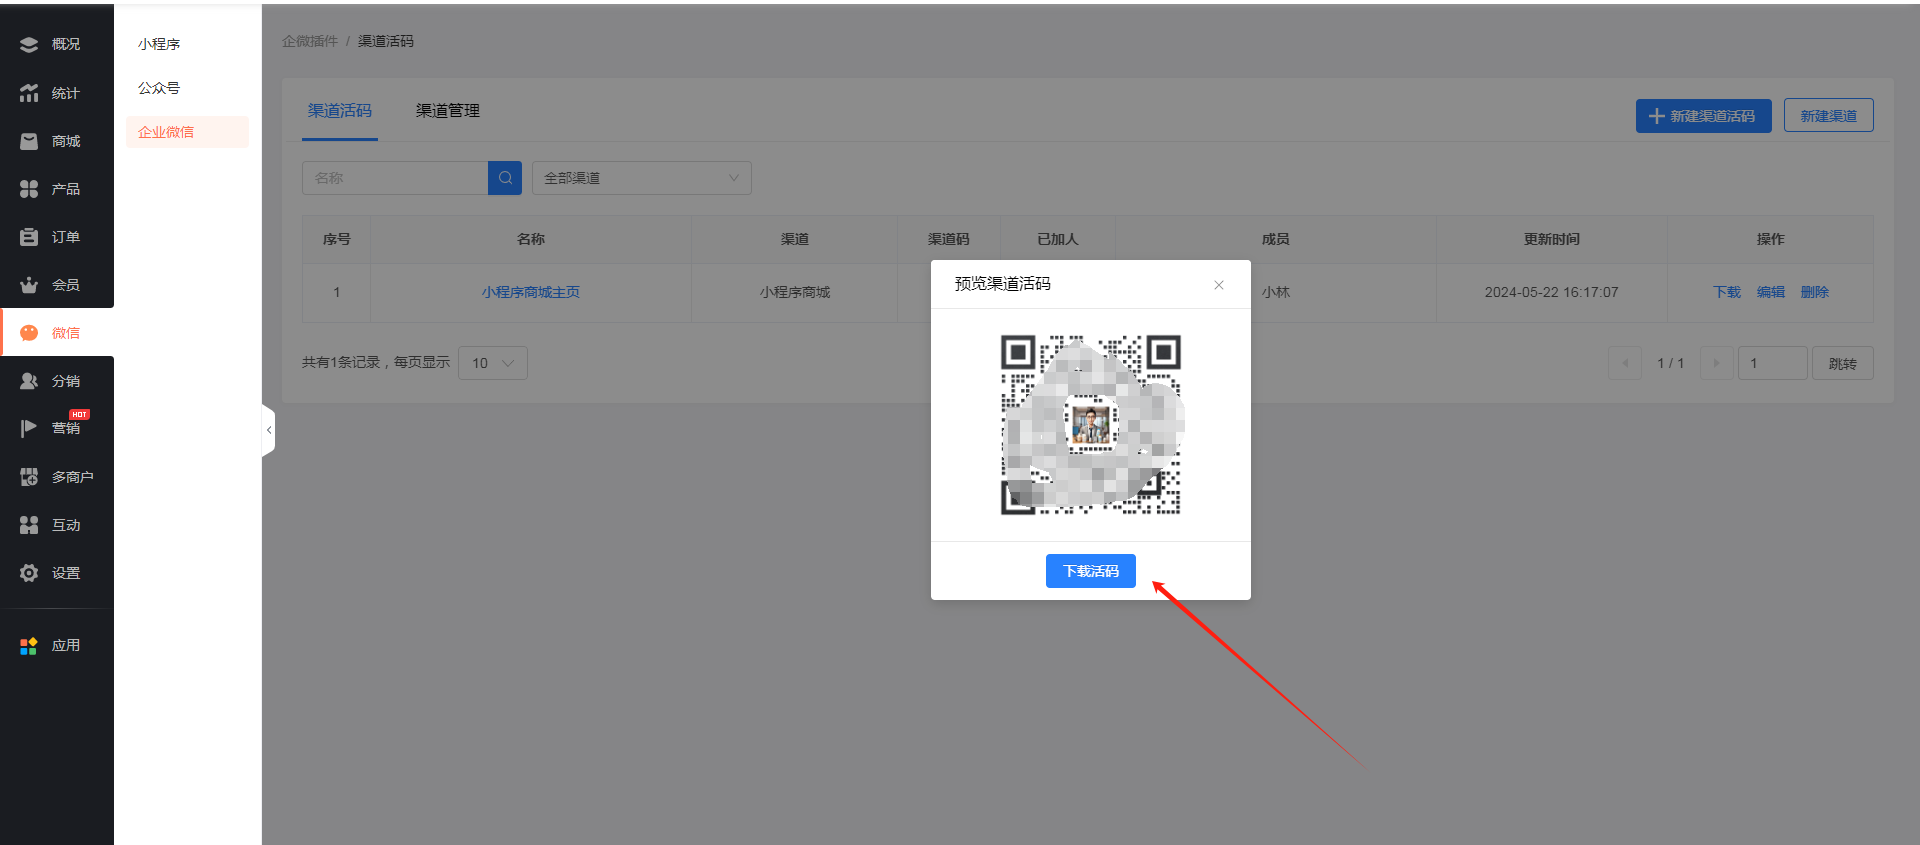
Task: Click the 小林 member cell
Action: tap(1276, 292)
